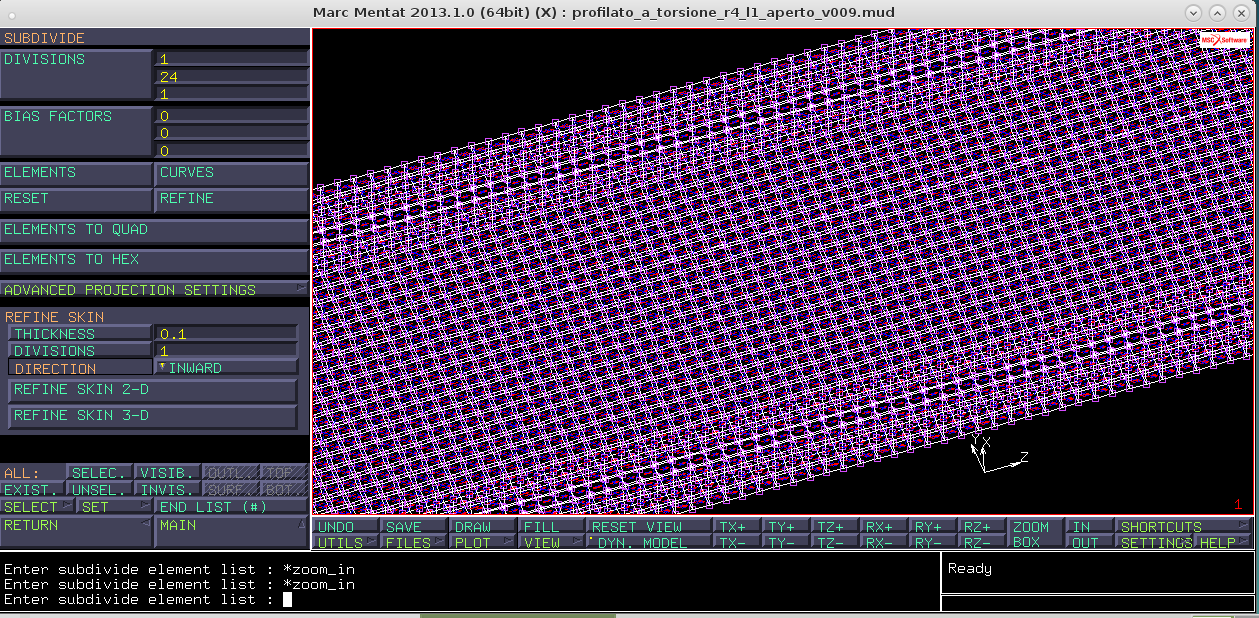Click TX+ to translate view
This screenshot has height=618, width=1259.
click(x=738, y=526)
